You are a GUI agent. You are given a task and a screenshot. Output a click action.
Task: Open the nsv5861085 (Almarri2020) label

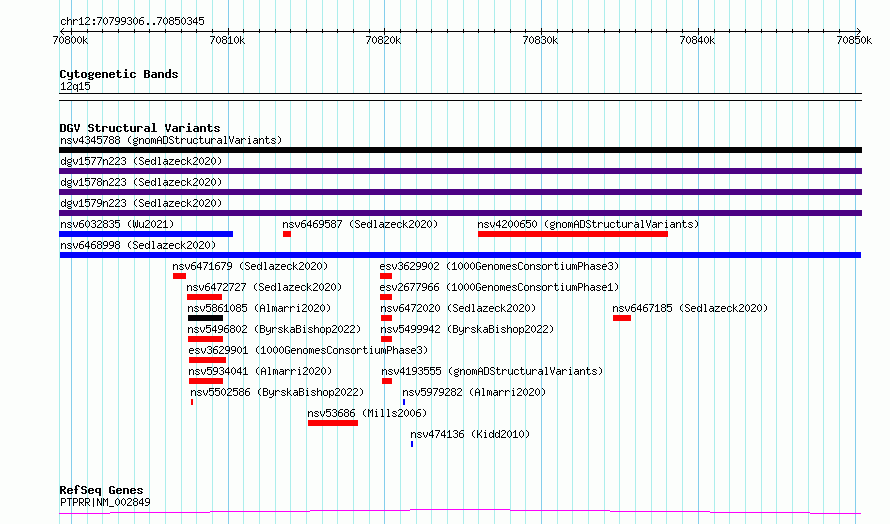click(259, 308)
